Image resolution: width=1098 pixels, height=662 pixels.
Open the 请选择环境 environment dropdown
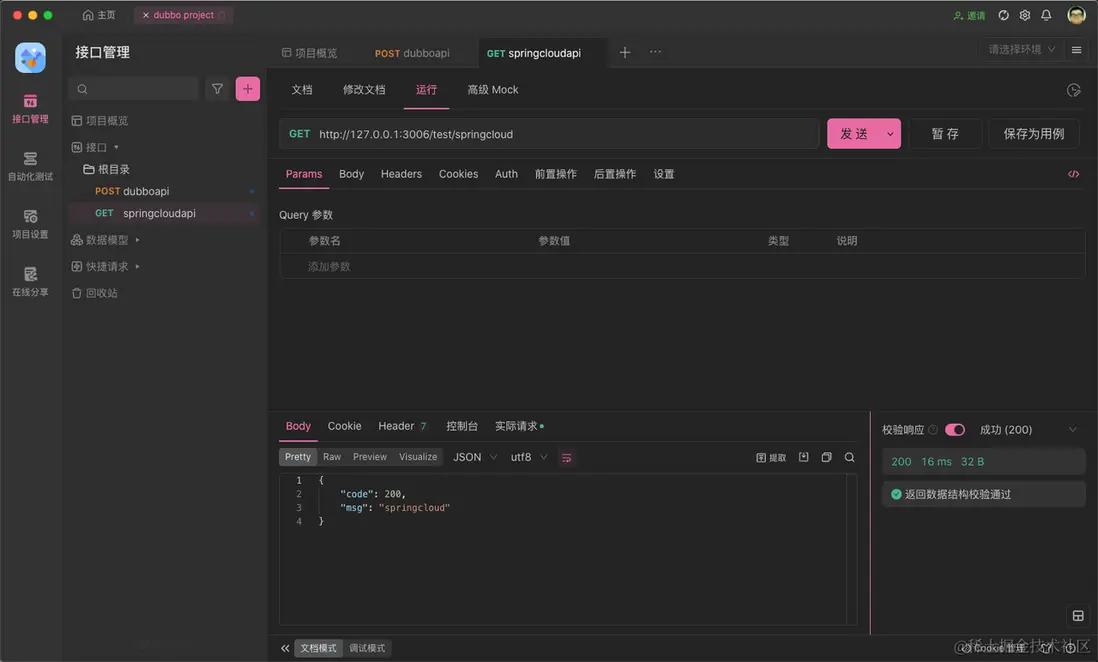tap(1021, 50)
